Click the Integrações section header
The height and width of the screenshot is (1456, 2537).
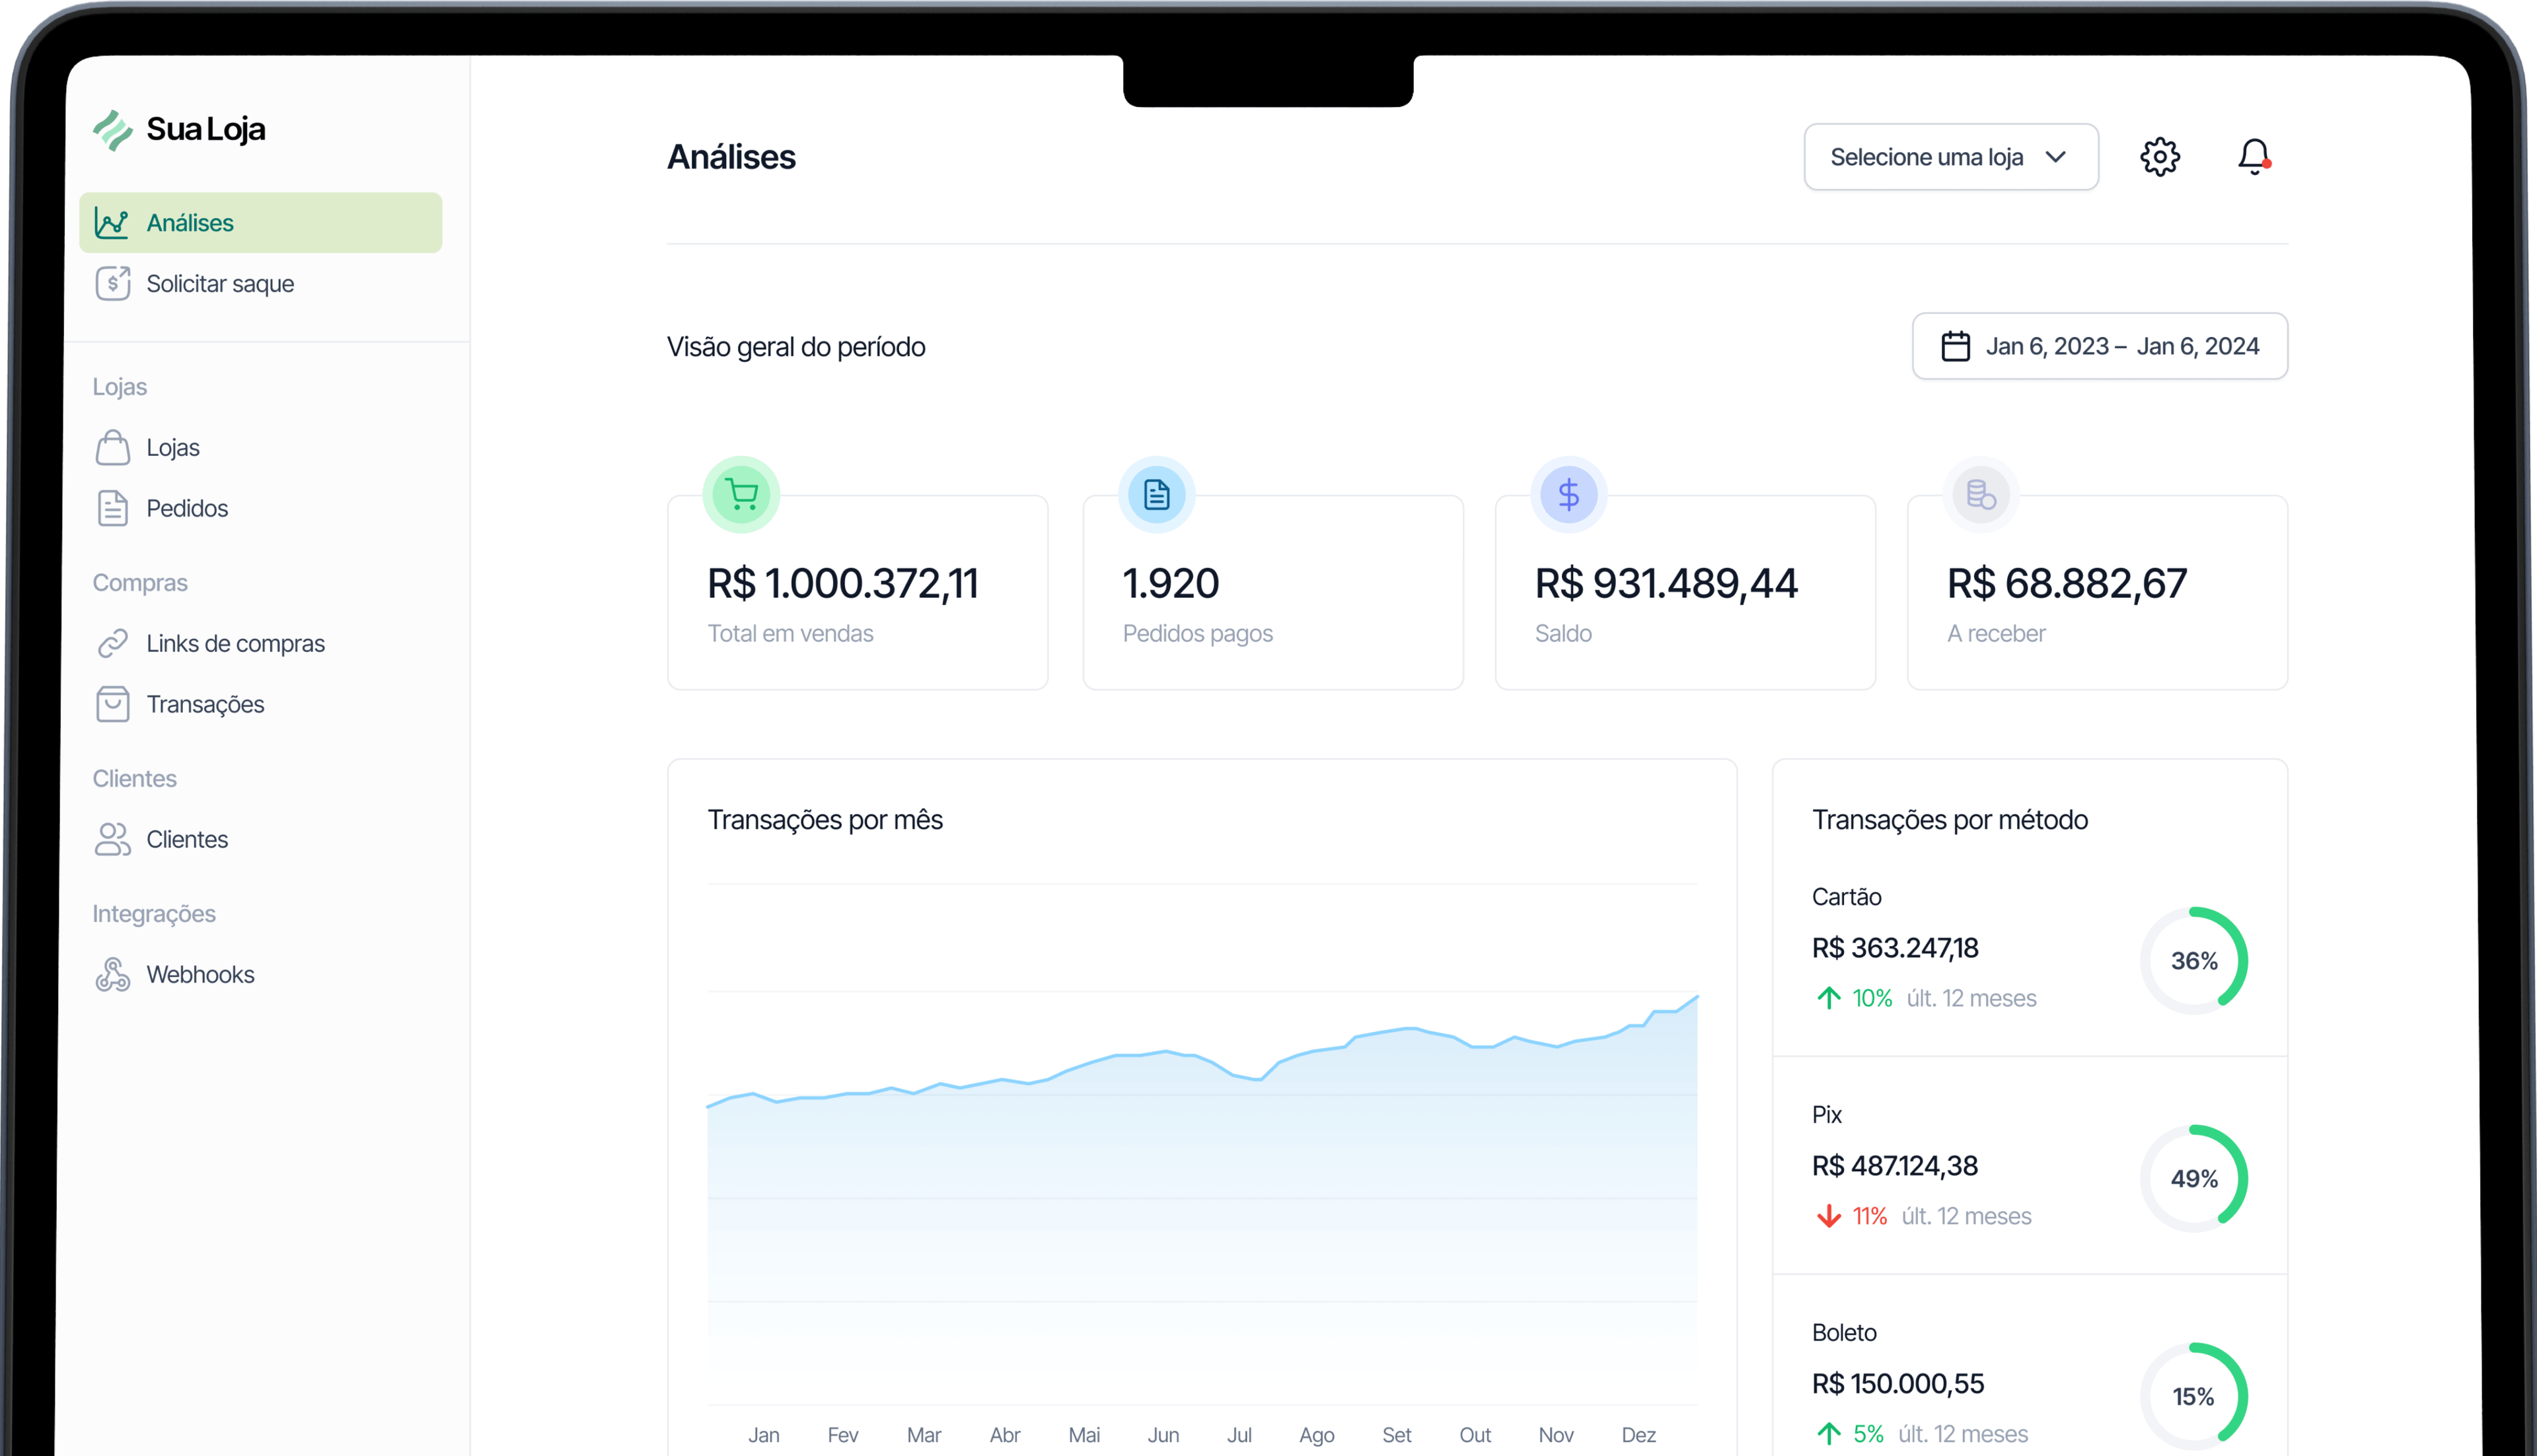tap(154, 914)
